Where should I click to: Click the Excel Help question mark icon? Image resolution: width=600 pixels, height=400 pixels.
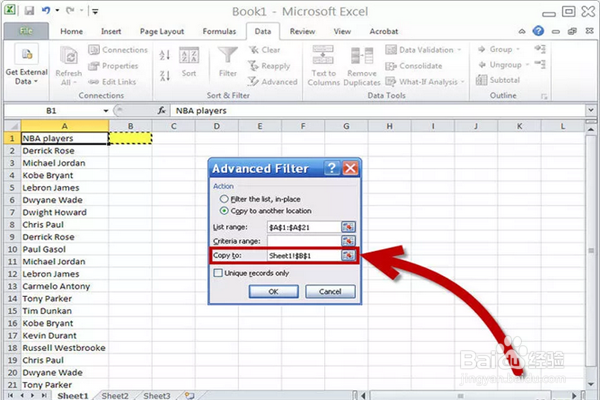click(x=538, y=31)
